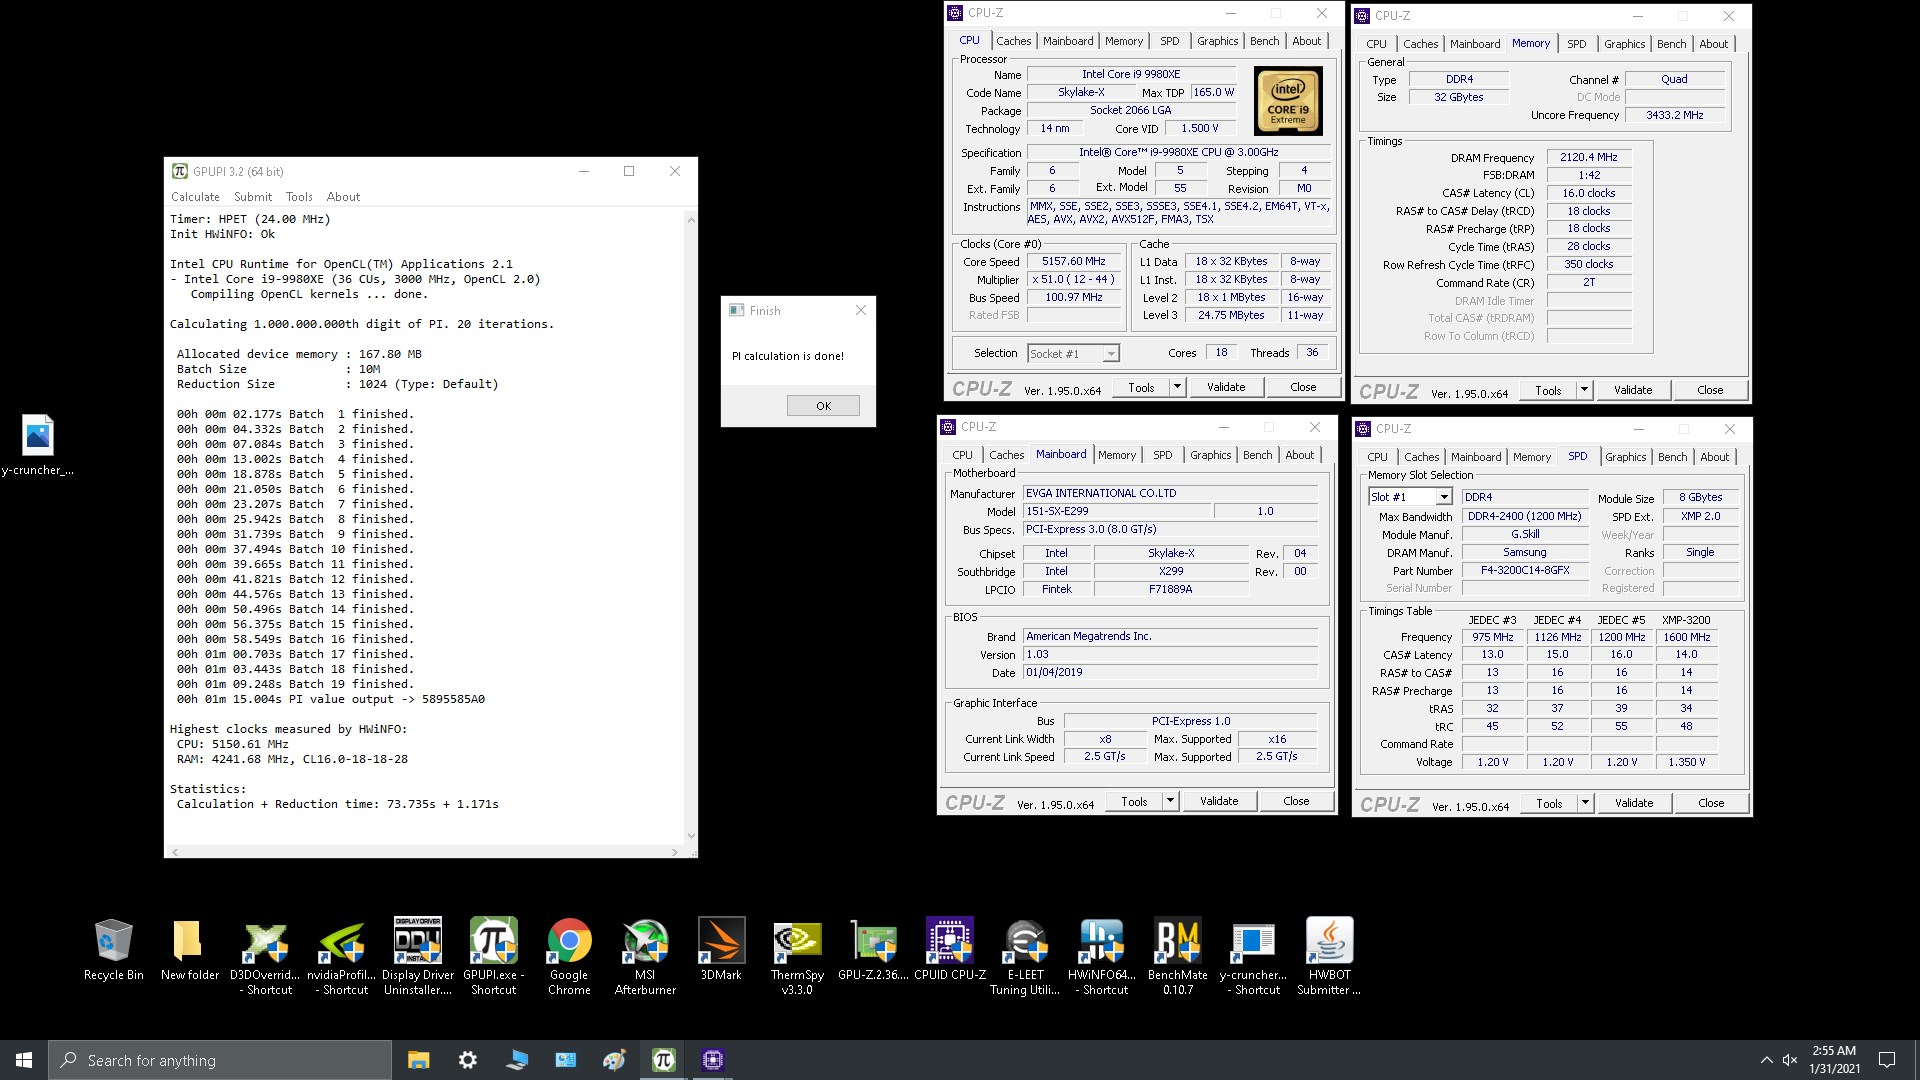Open SPD tab in CPU-Z Mainboard window
The width and height of the screenshot is (1920, 1080).
[x=1162, y=455]
